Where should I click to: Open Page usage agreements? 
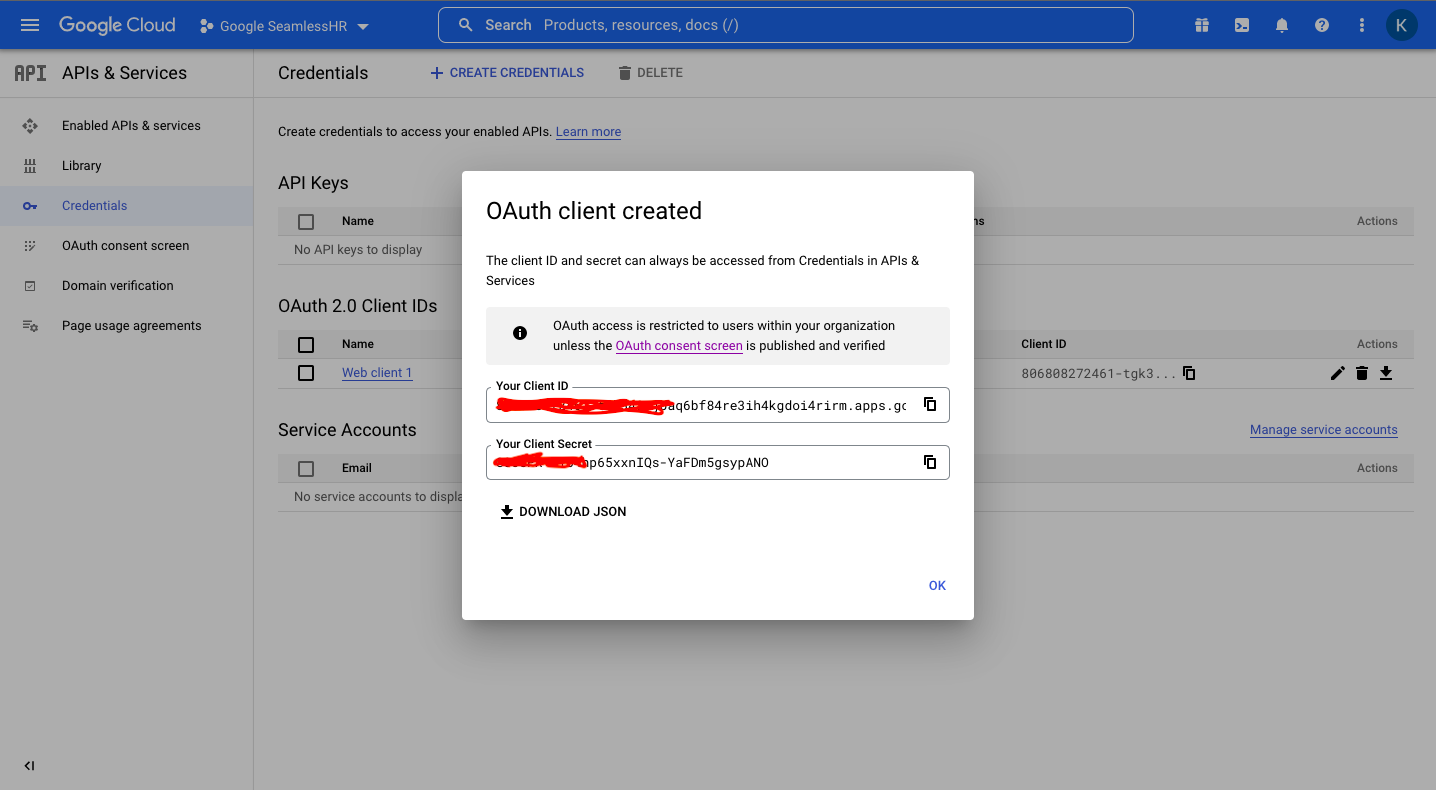tap(131, 326)
